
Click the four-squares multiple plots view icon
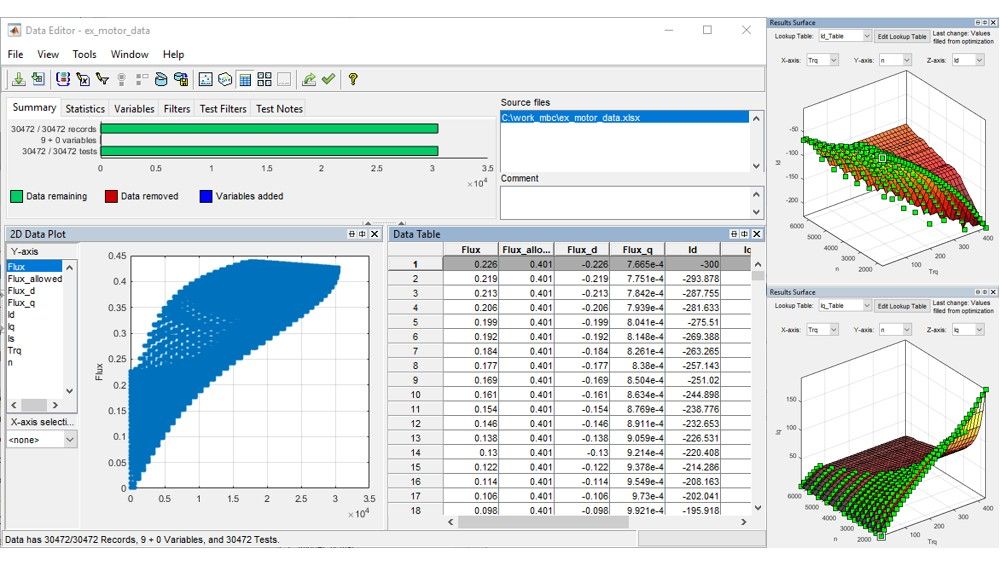click(265, 79)
